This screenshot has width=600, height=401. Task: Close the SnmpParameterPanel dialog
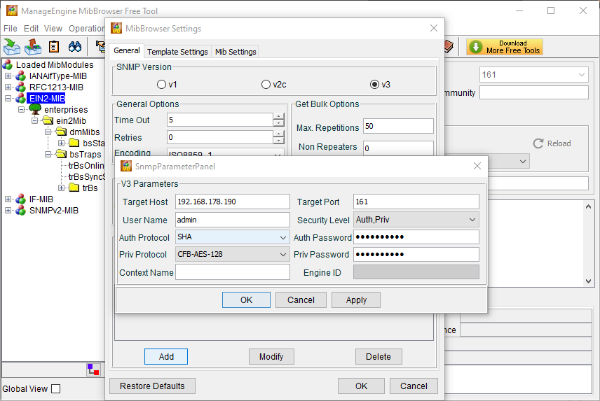(x=477, y=166)
